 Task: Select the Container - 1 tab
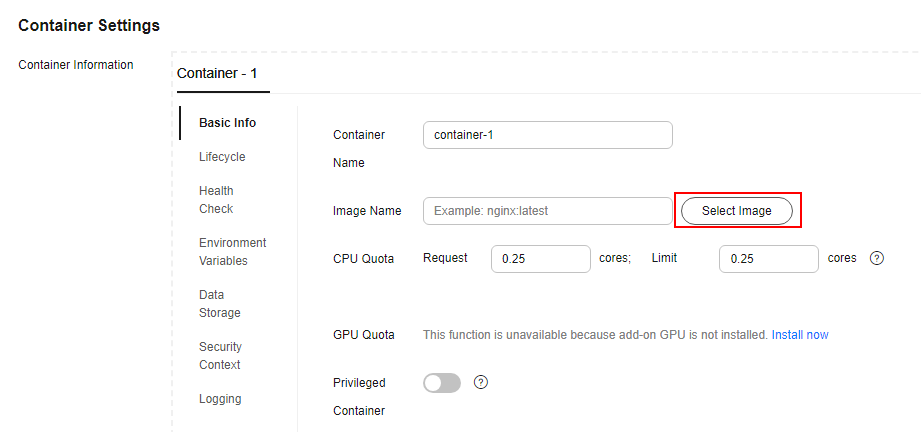click(217, 73)
